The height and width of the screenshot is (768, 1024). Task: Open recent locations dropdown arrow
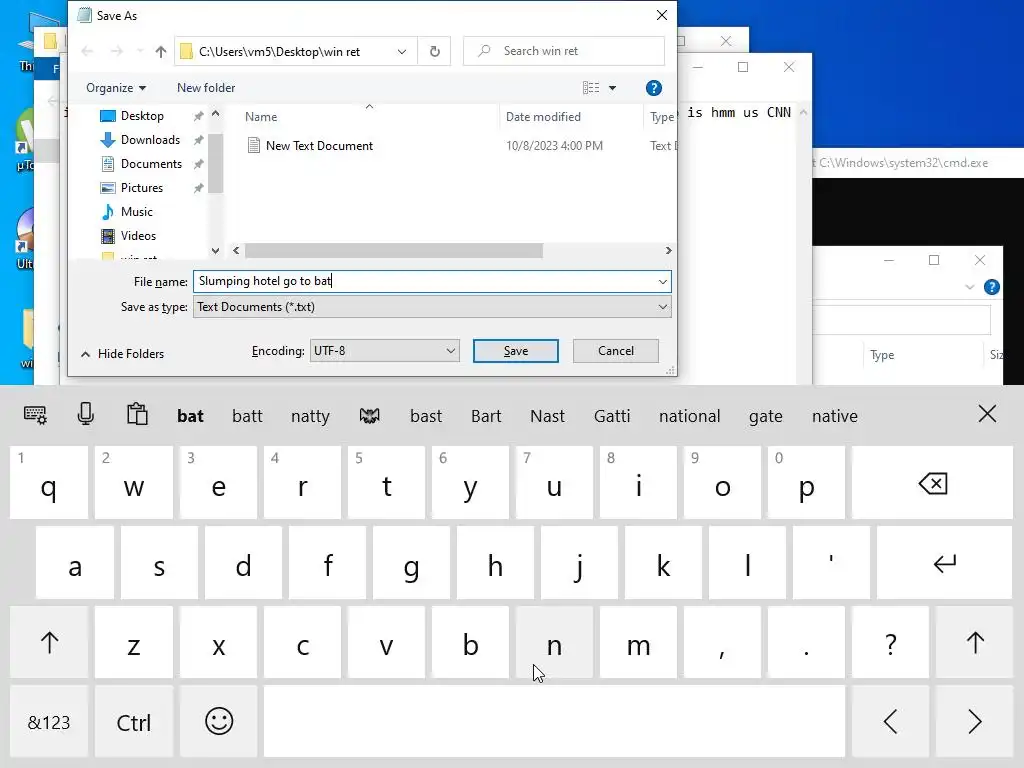click(140, 52)
